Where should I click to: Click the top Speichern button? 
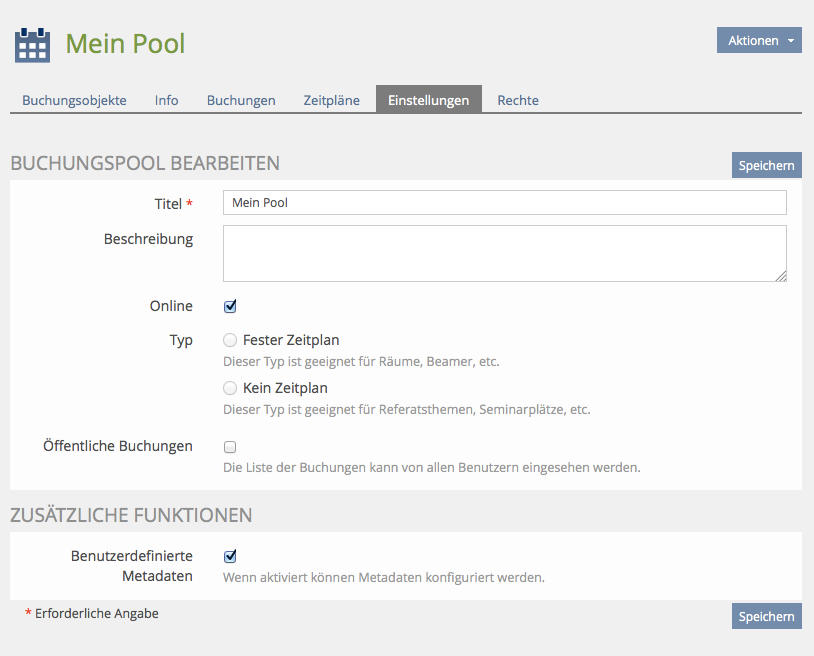pos(766,165)
